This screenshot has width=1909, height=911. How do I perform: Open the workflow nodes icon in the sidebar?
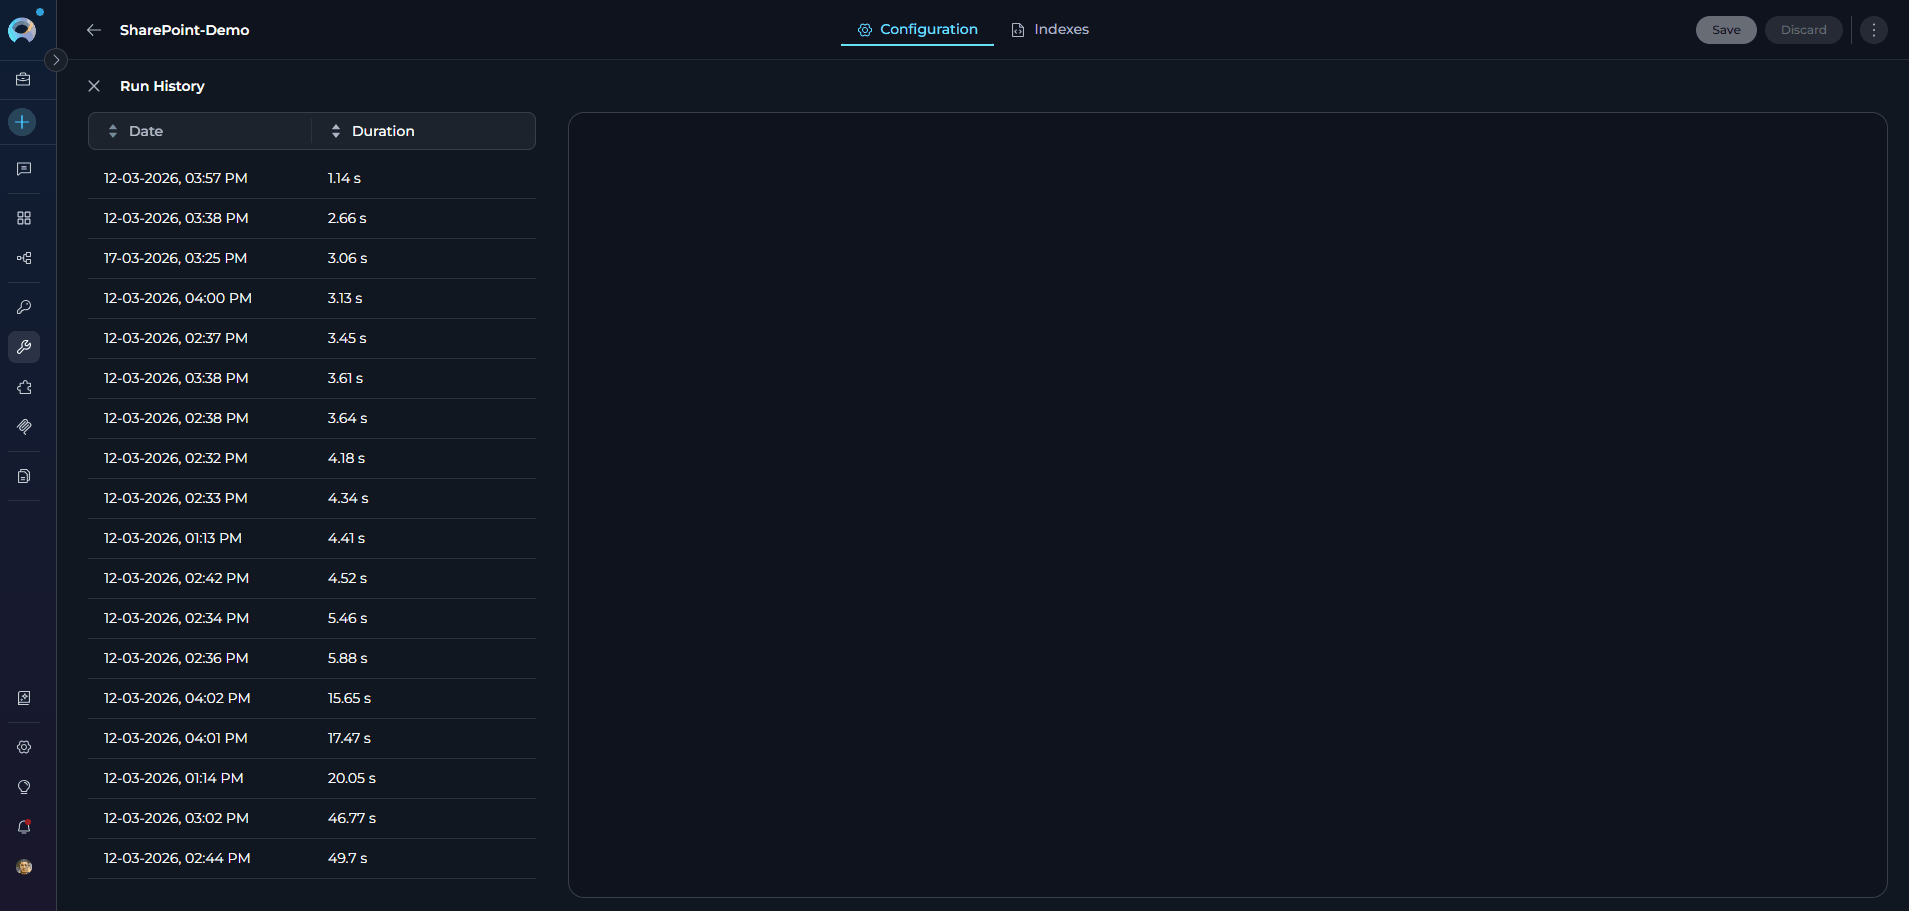tap(24, 258)
